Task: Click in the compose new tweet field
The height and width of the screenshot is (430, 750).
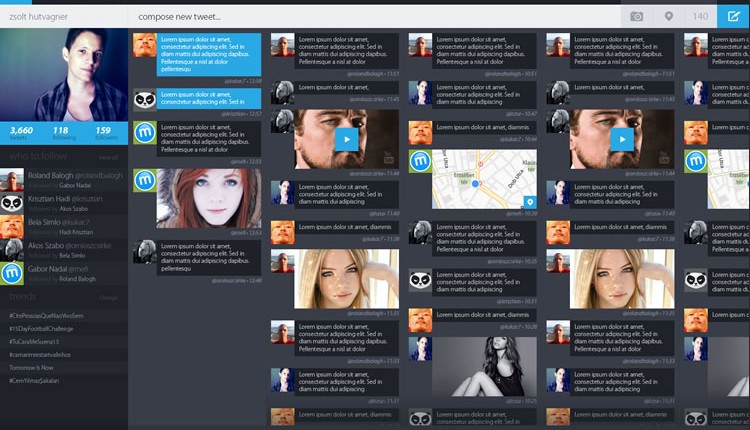Action: 375,16
